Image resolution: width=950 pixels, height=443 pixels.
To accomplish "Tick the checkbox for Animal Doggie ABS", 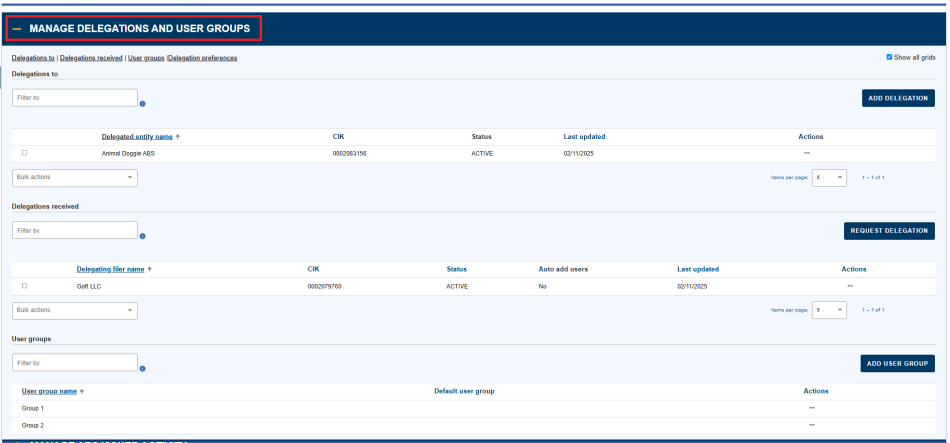I will 24,153.
